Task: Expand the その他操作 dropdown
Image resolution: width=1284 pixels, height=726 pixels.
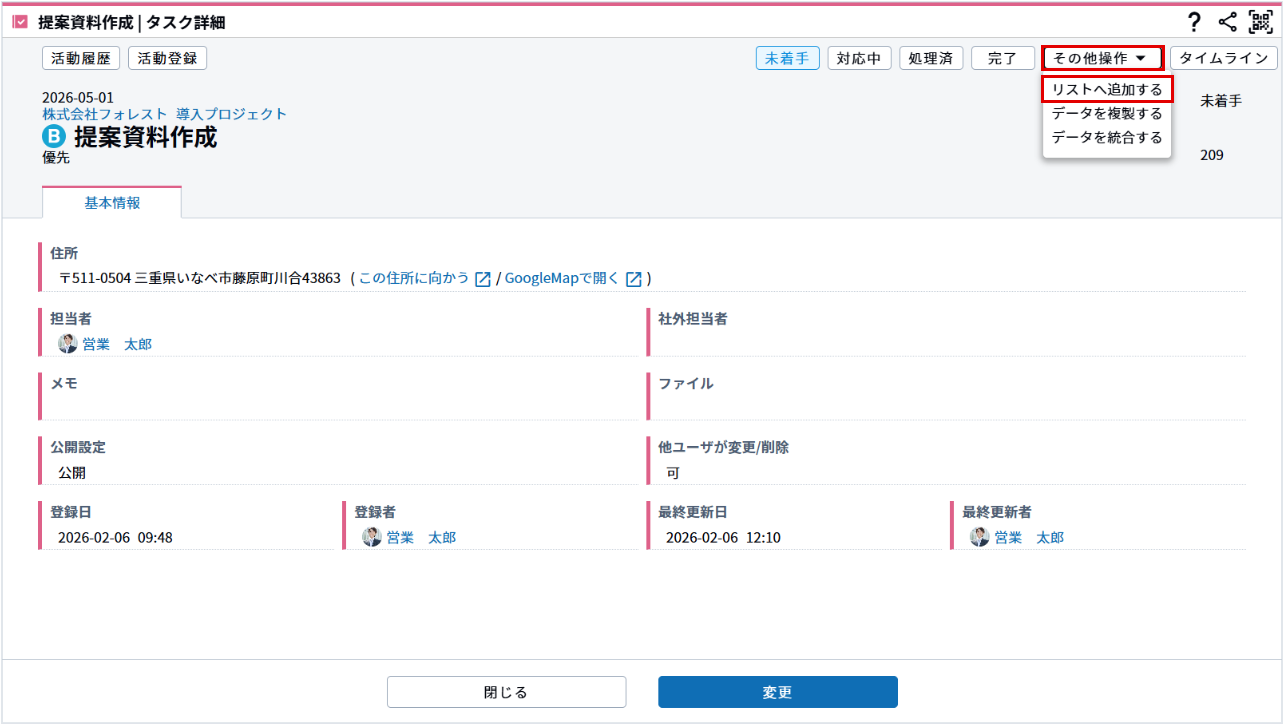Action: (1102, 58)
